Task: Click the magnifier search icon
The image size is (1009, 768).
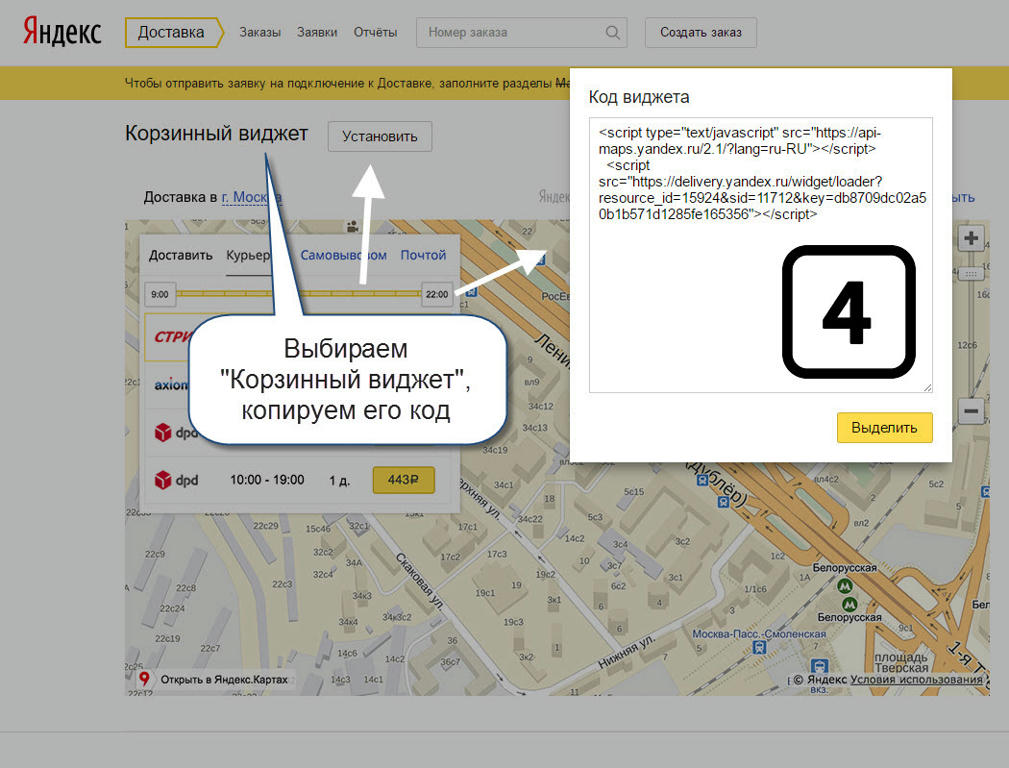Action: (x=613, y=32)
